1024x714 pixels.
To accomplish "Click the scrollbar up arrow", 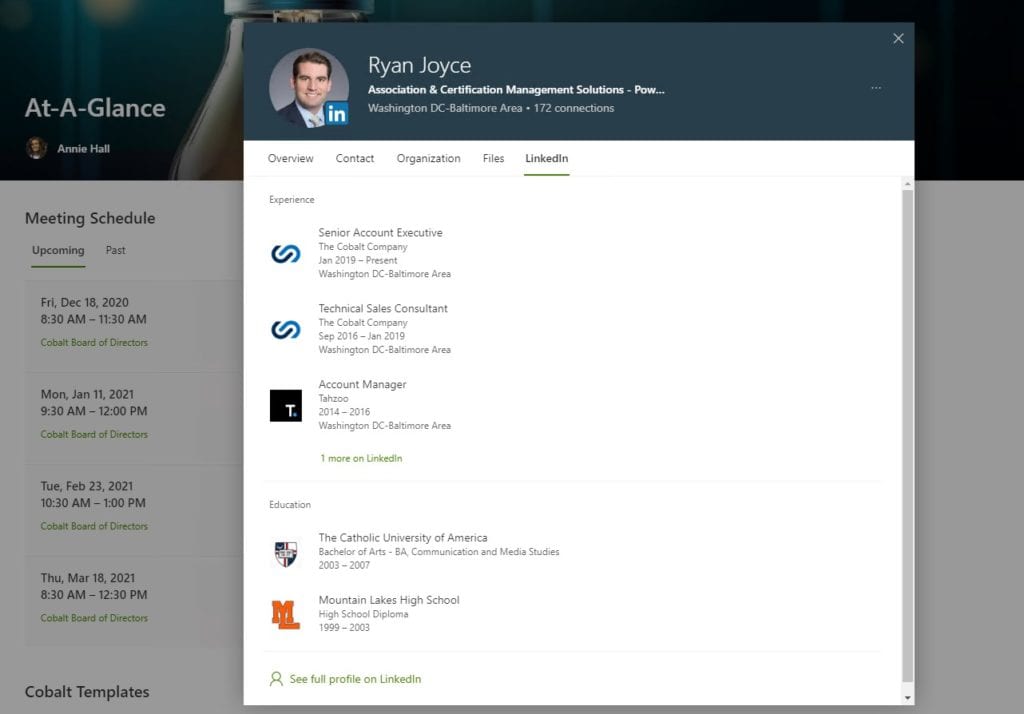I will pyautogui.click(x=907, y=184).
